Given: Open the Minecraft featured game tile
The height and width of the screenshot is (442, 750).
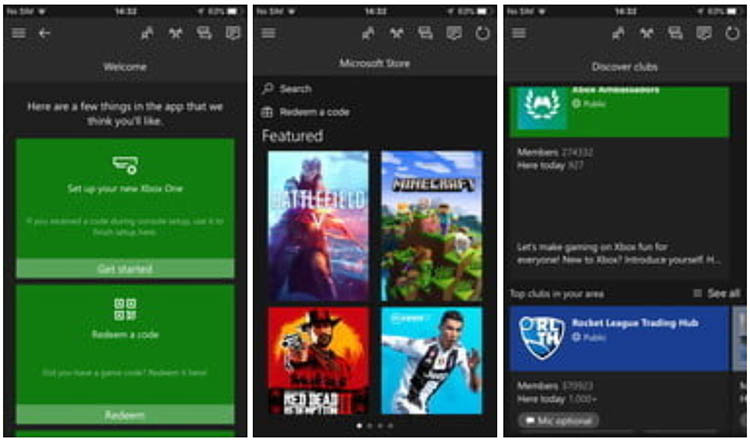Looking at the screenshot, I should coord(432,226).
